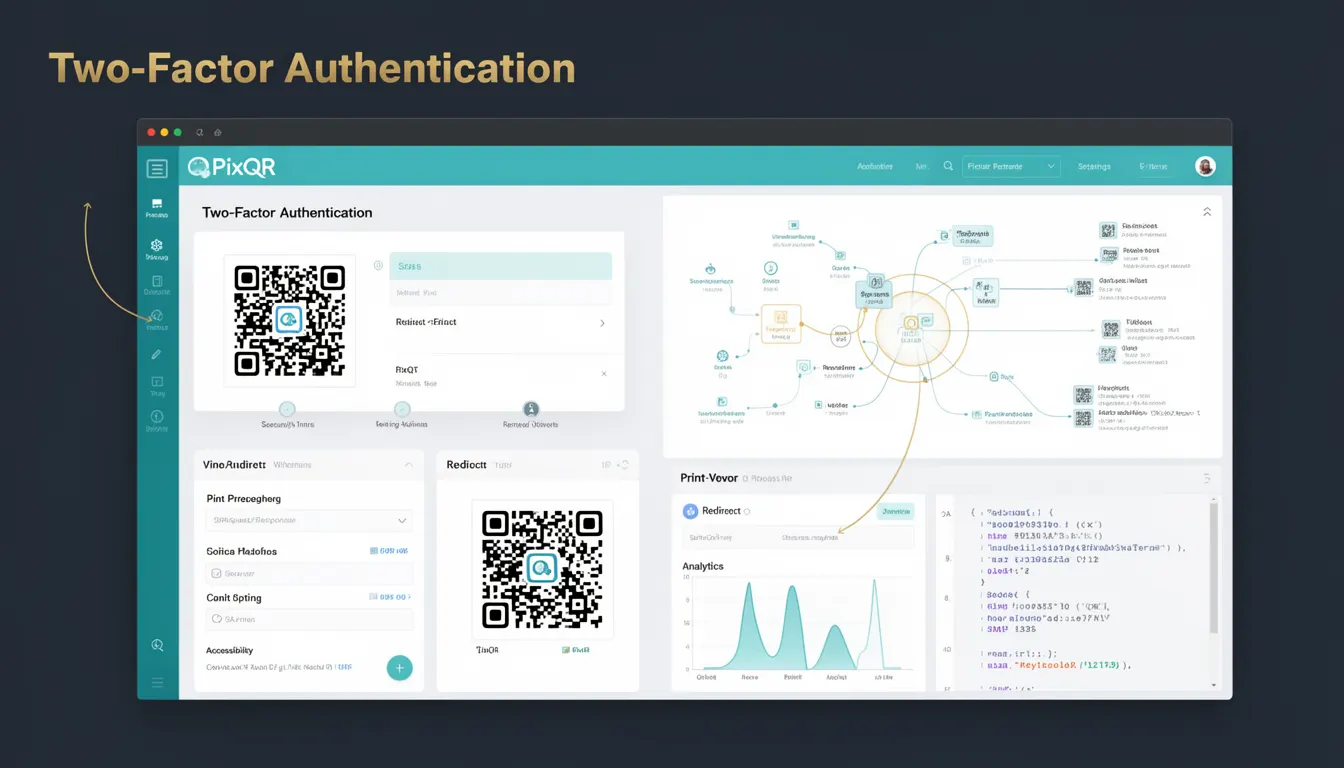Open the magnifier icon near the sidebar bottom
Viewport: 1344px width, 768px height.
[x=157, y=646]
